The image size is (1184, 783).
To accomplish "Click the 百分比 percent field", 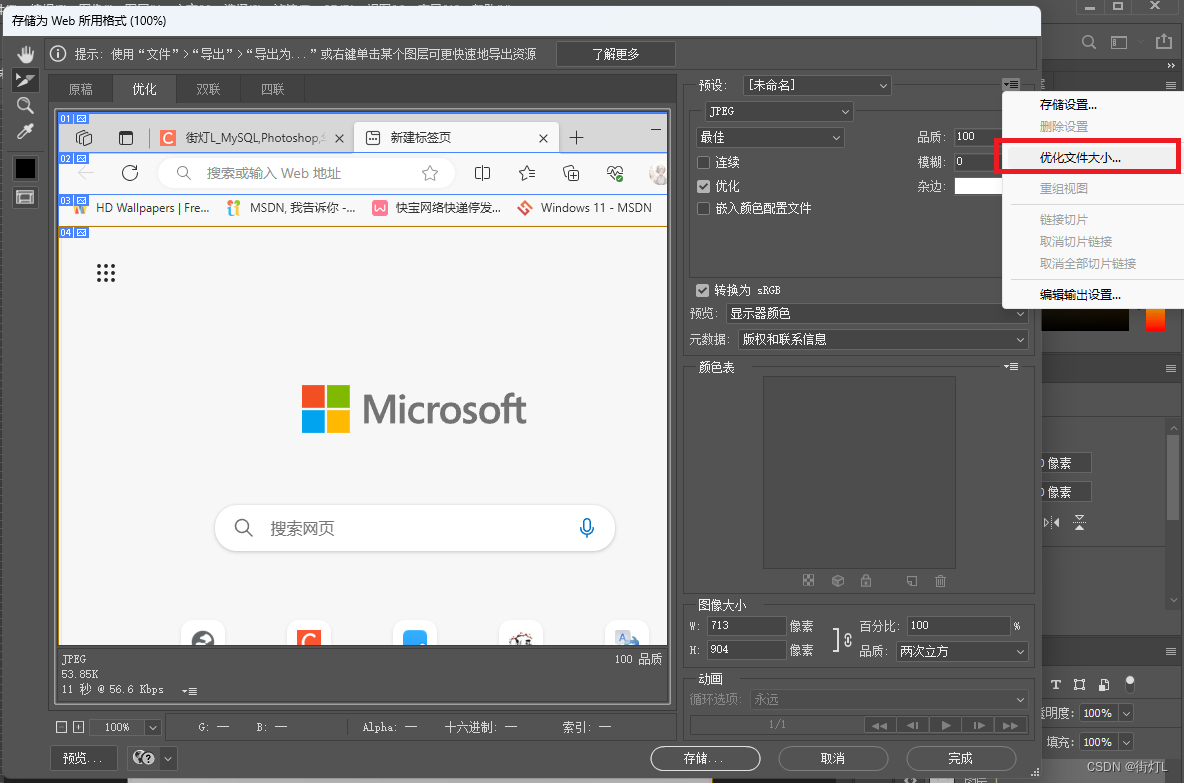I will (x=958, y=625).
